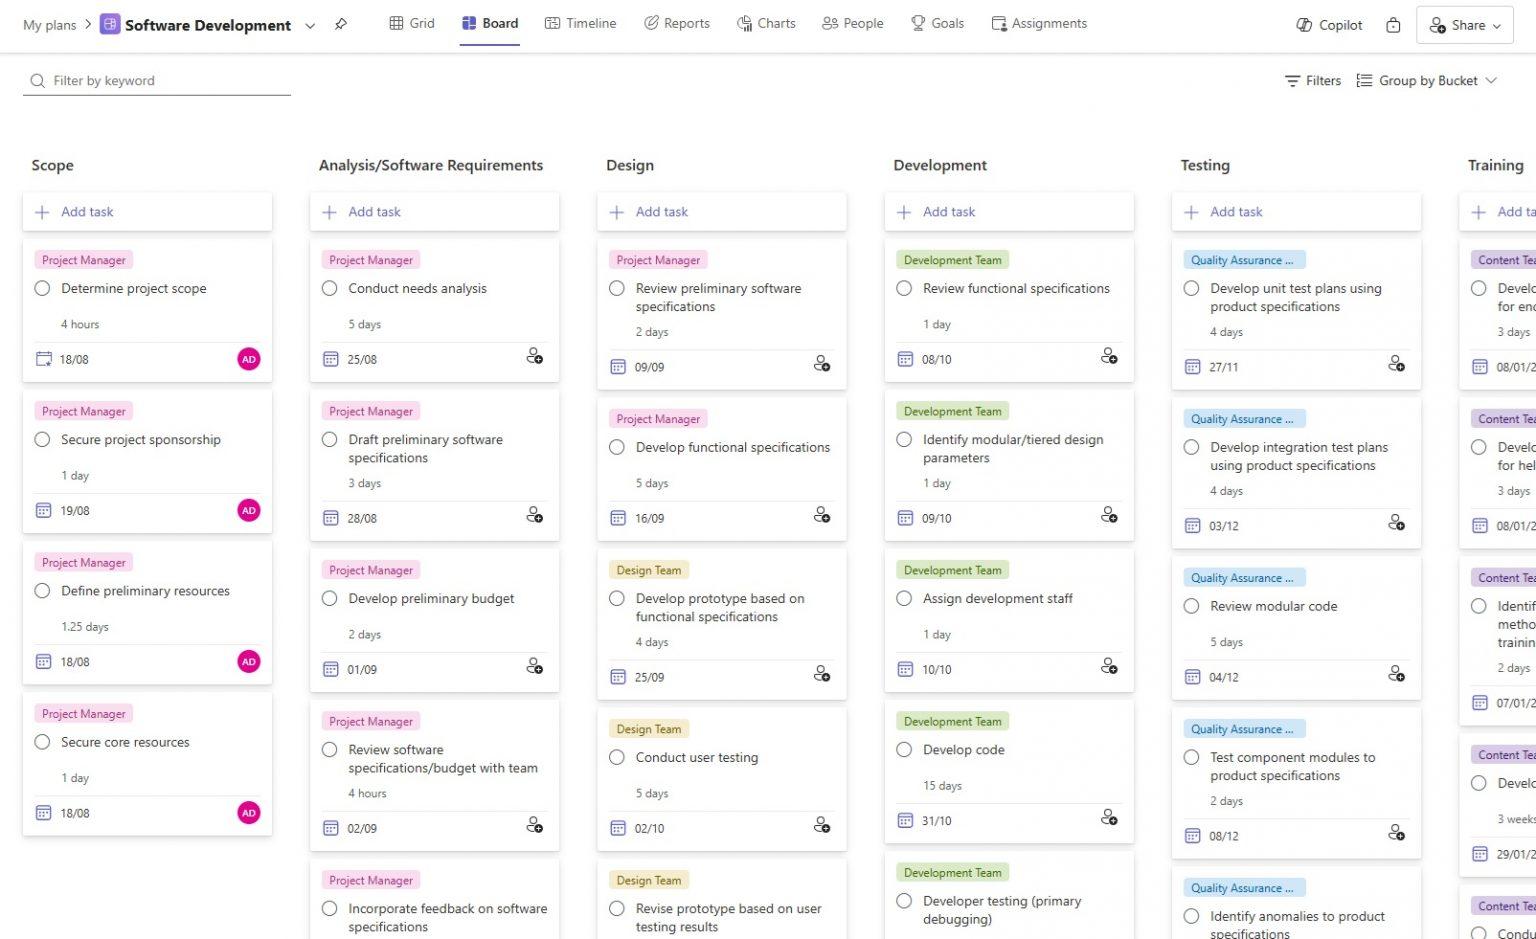
Task: Click AD avatar on Secure project sponsorship
Action: pyautogui.click(x=248, y=510)
